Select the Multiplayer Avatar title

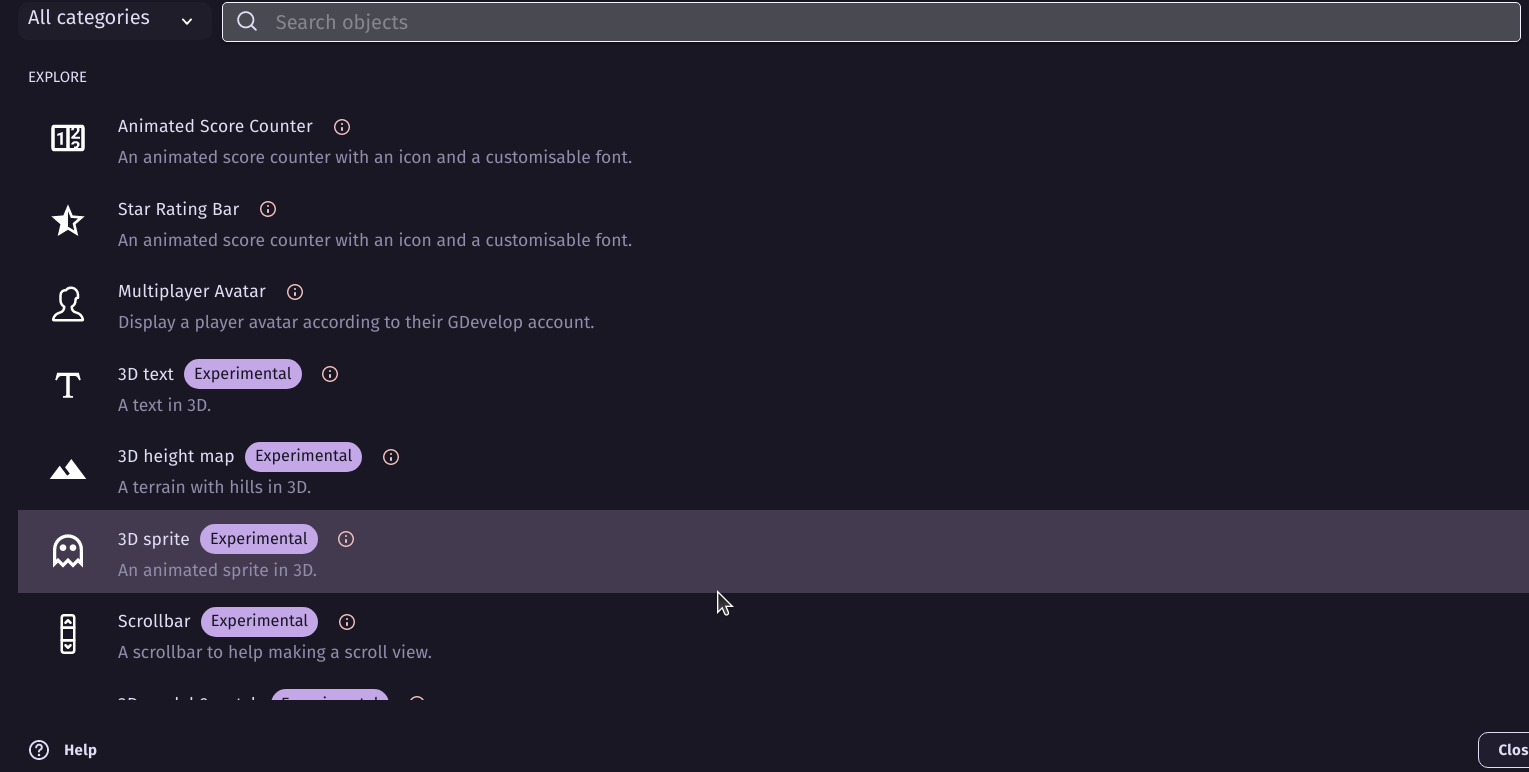click(x=192, y=291)
